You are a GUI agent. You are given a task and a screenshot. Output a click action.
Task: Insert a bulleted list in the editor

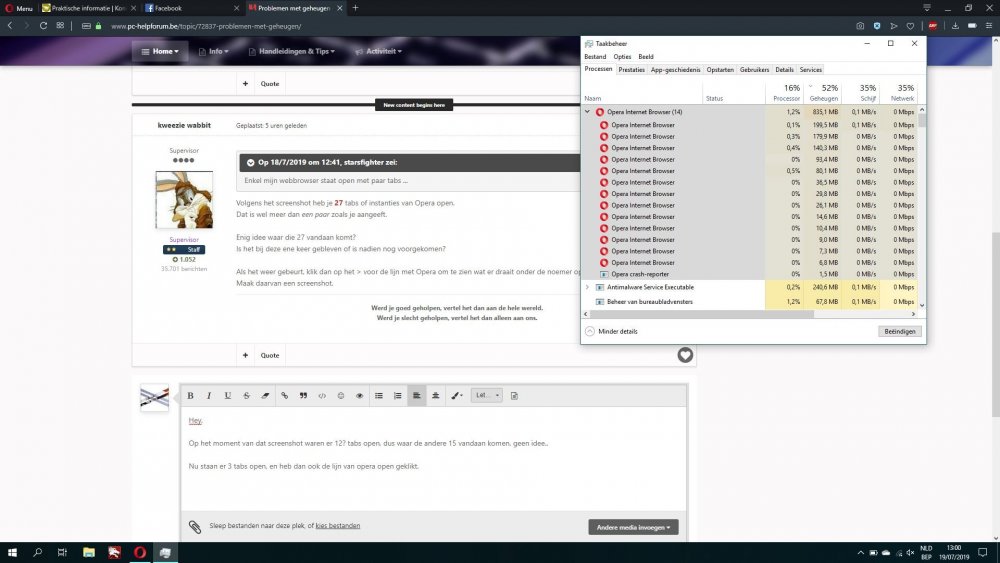[379, 395]
